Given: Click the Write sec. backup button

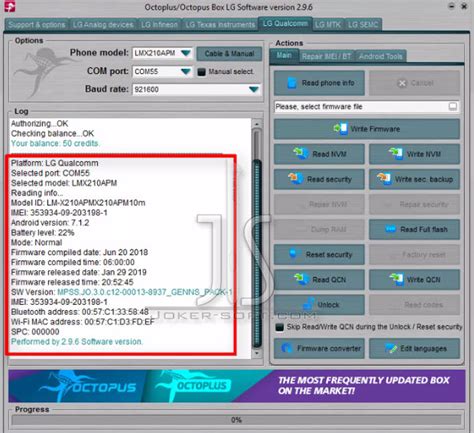Looking at the screenshot, I should coord(414,179).
